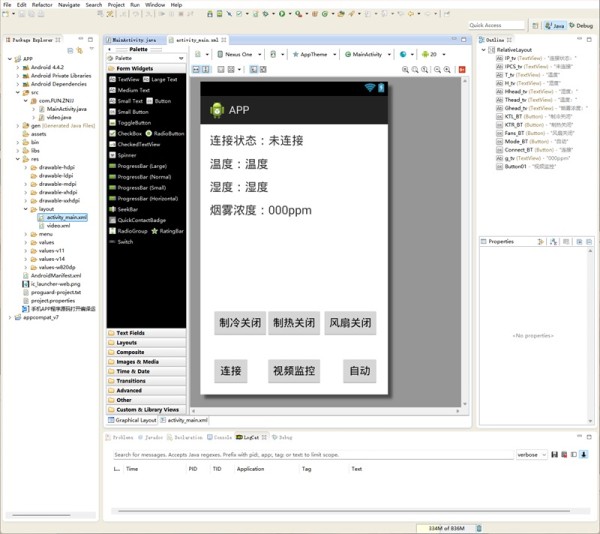The image size is (600, 534).
Task: Switch to the Debug perspective
Action: [581, 26]
